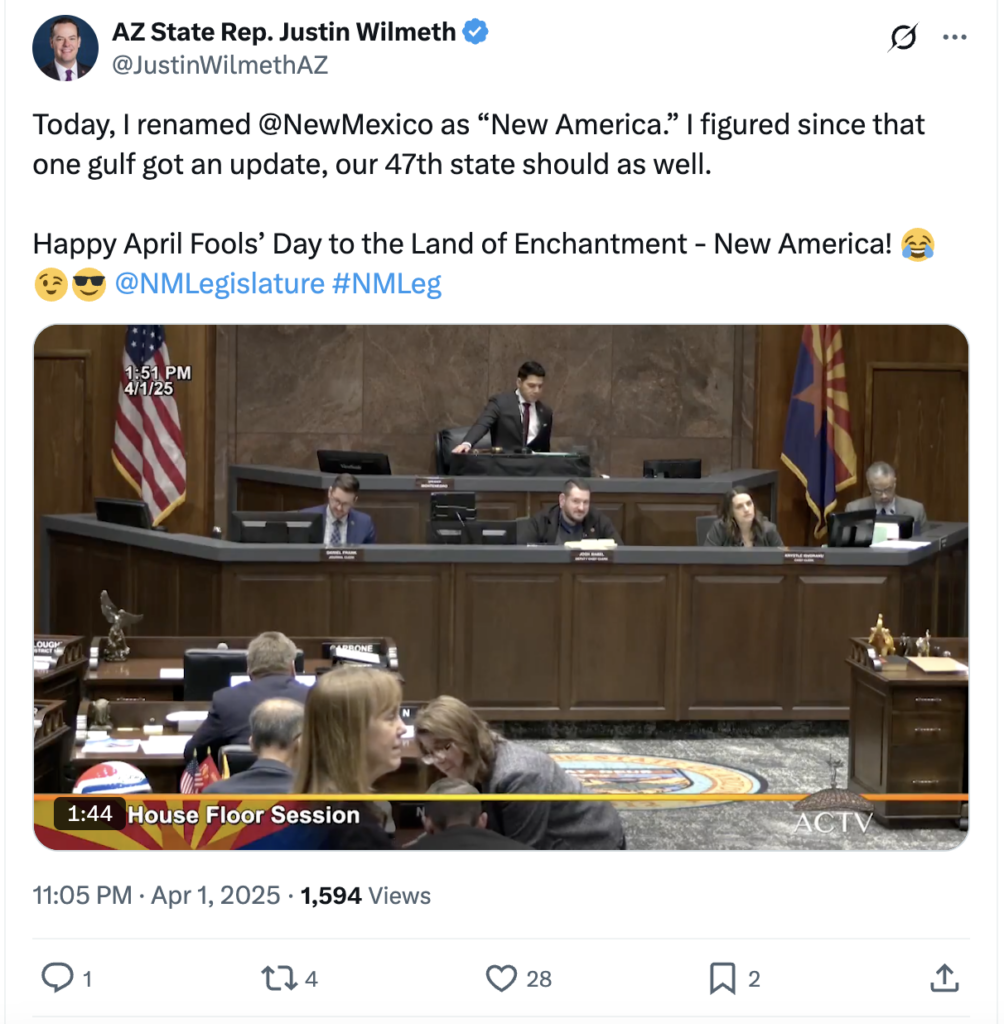Click the repost count 4
Viewport: 1004px width, 1024px height.
tap(311, 979)
